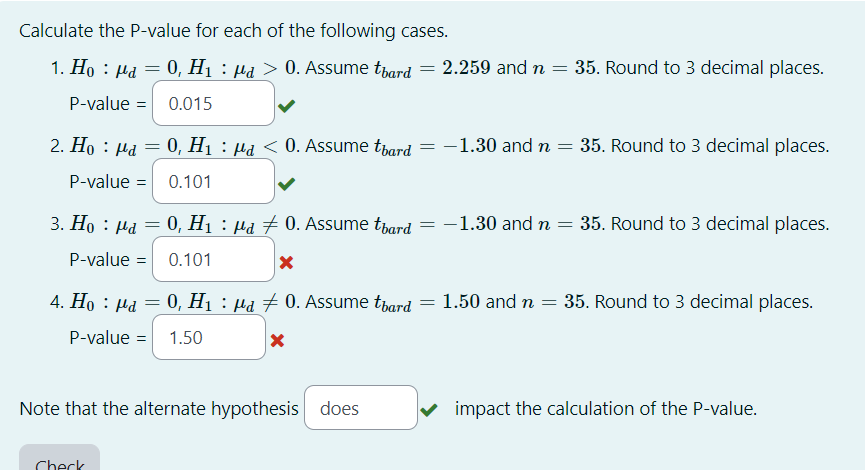Image resolution: width=865 pixels, height=470 pixels.
Task: Focus the case 1 P-value field showing 0.015
Action: [213, 103]
